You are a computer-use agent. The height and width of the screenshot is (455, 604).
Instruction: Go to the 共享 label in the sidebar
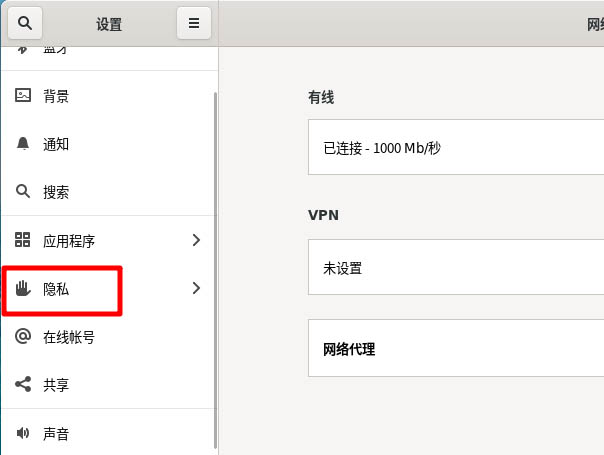tap(56, 385)
